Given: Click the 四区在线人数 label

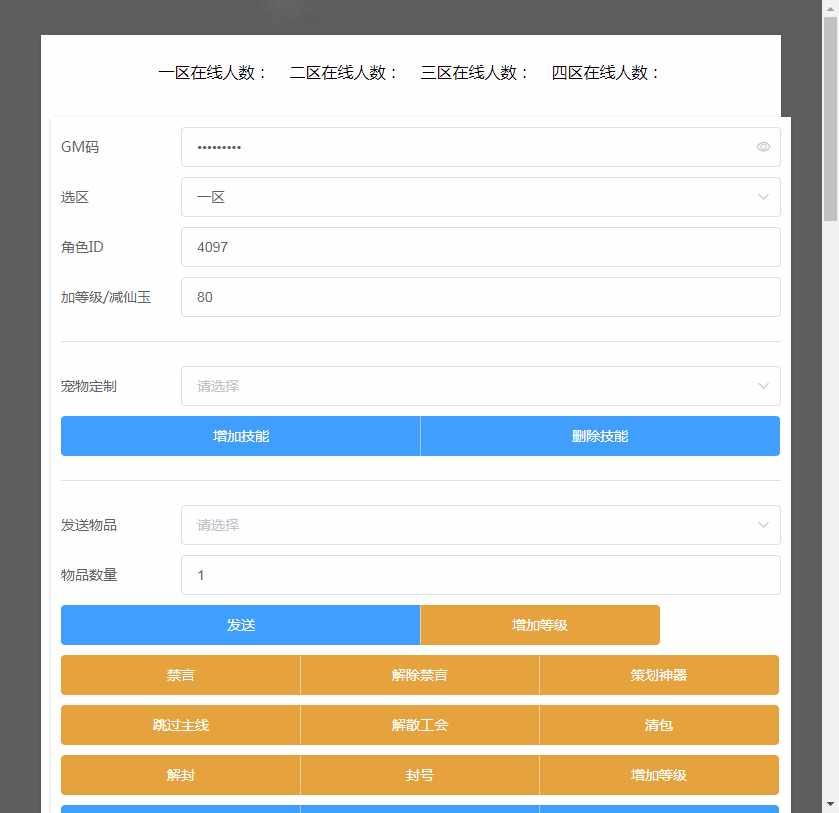Looking at the screenshot, I should pyautogui.click(x=605, y=72).
